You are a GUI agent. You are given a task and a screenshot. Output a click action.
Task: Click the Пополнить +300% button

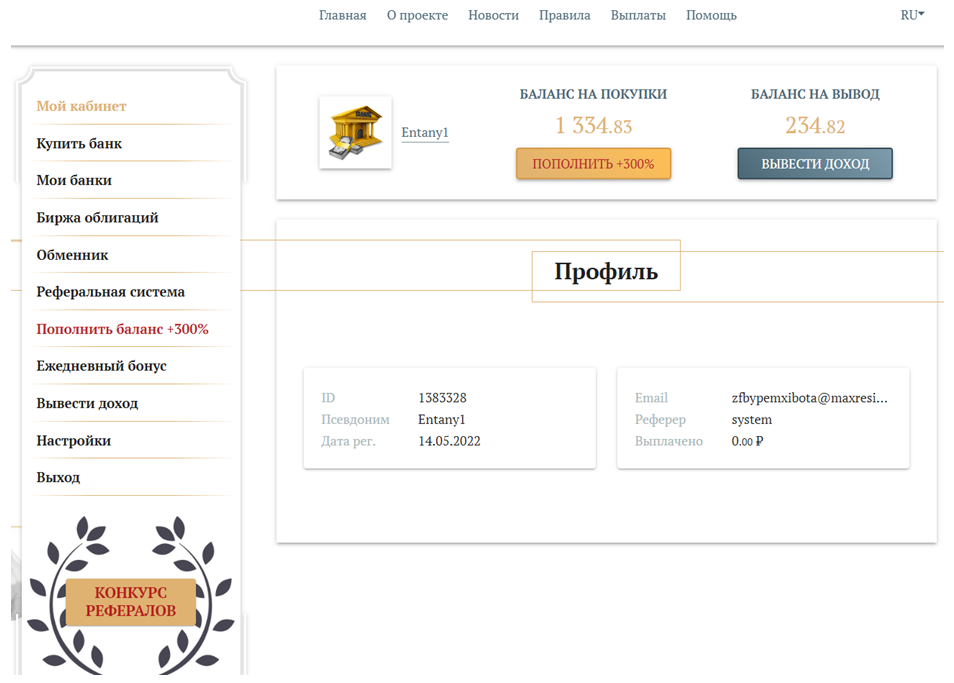[593, 164]
